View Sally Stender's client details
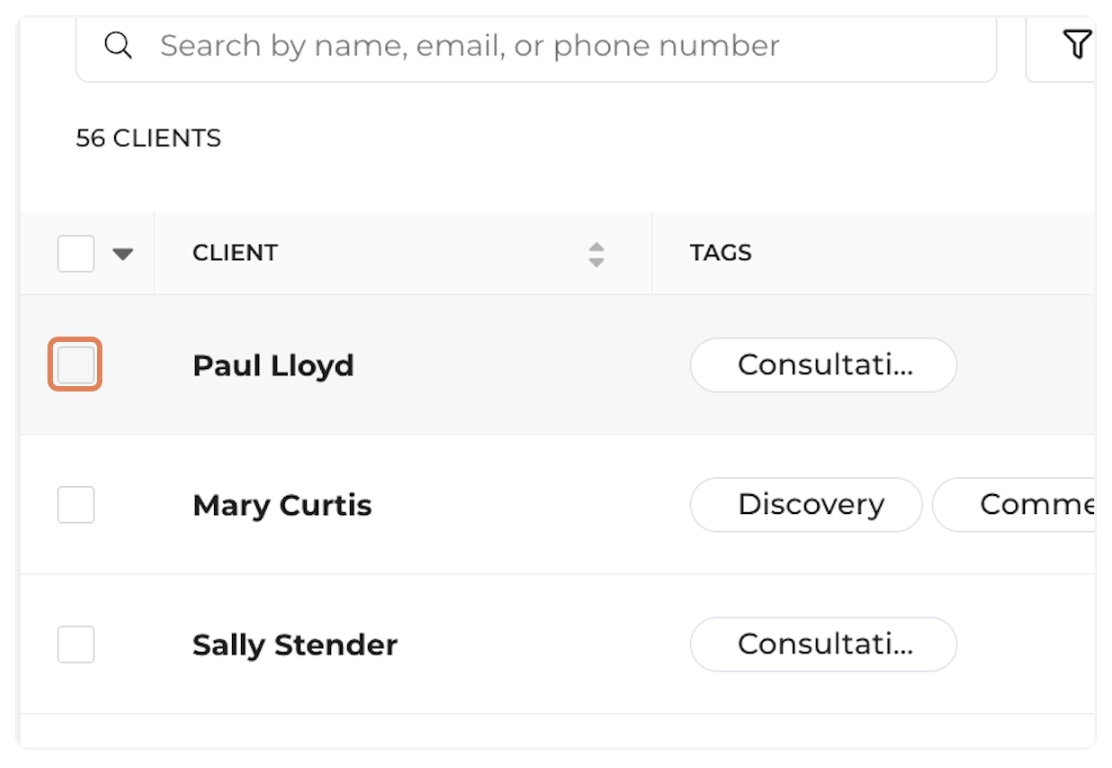The image size is (1112, 768). (295, 646)
